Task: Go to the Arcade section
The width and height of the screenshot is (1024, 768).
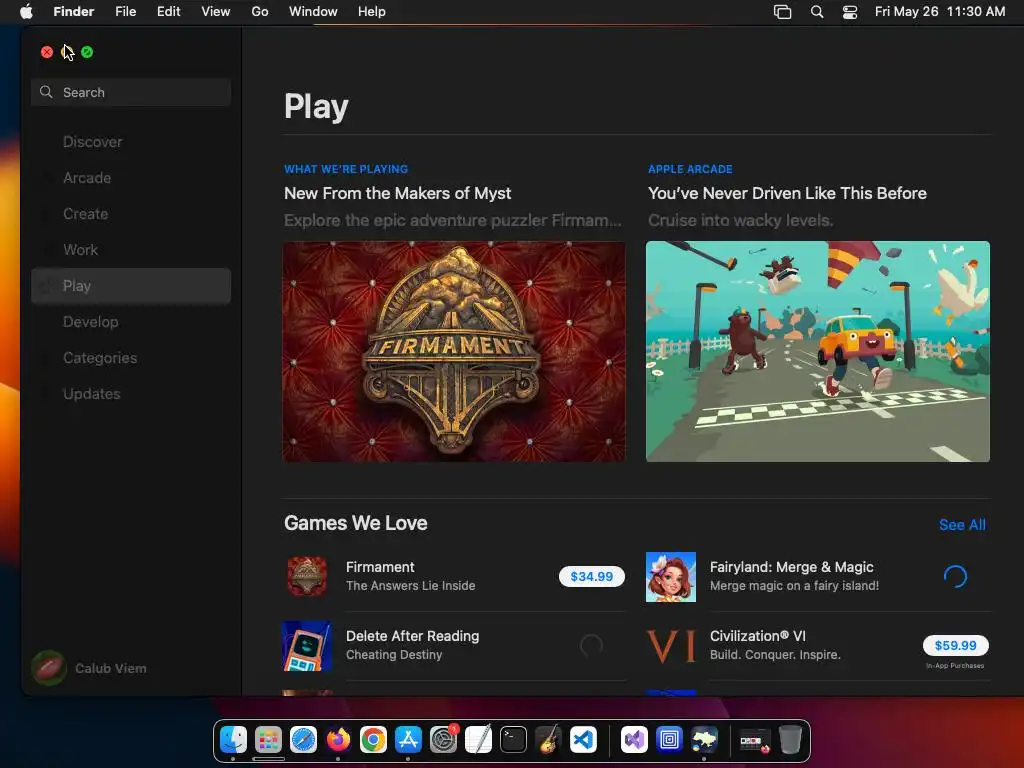Action: point(131,178)
